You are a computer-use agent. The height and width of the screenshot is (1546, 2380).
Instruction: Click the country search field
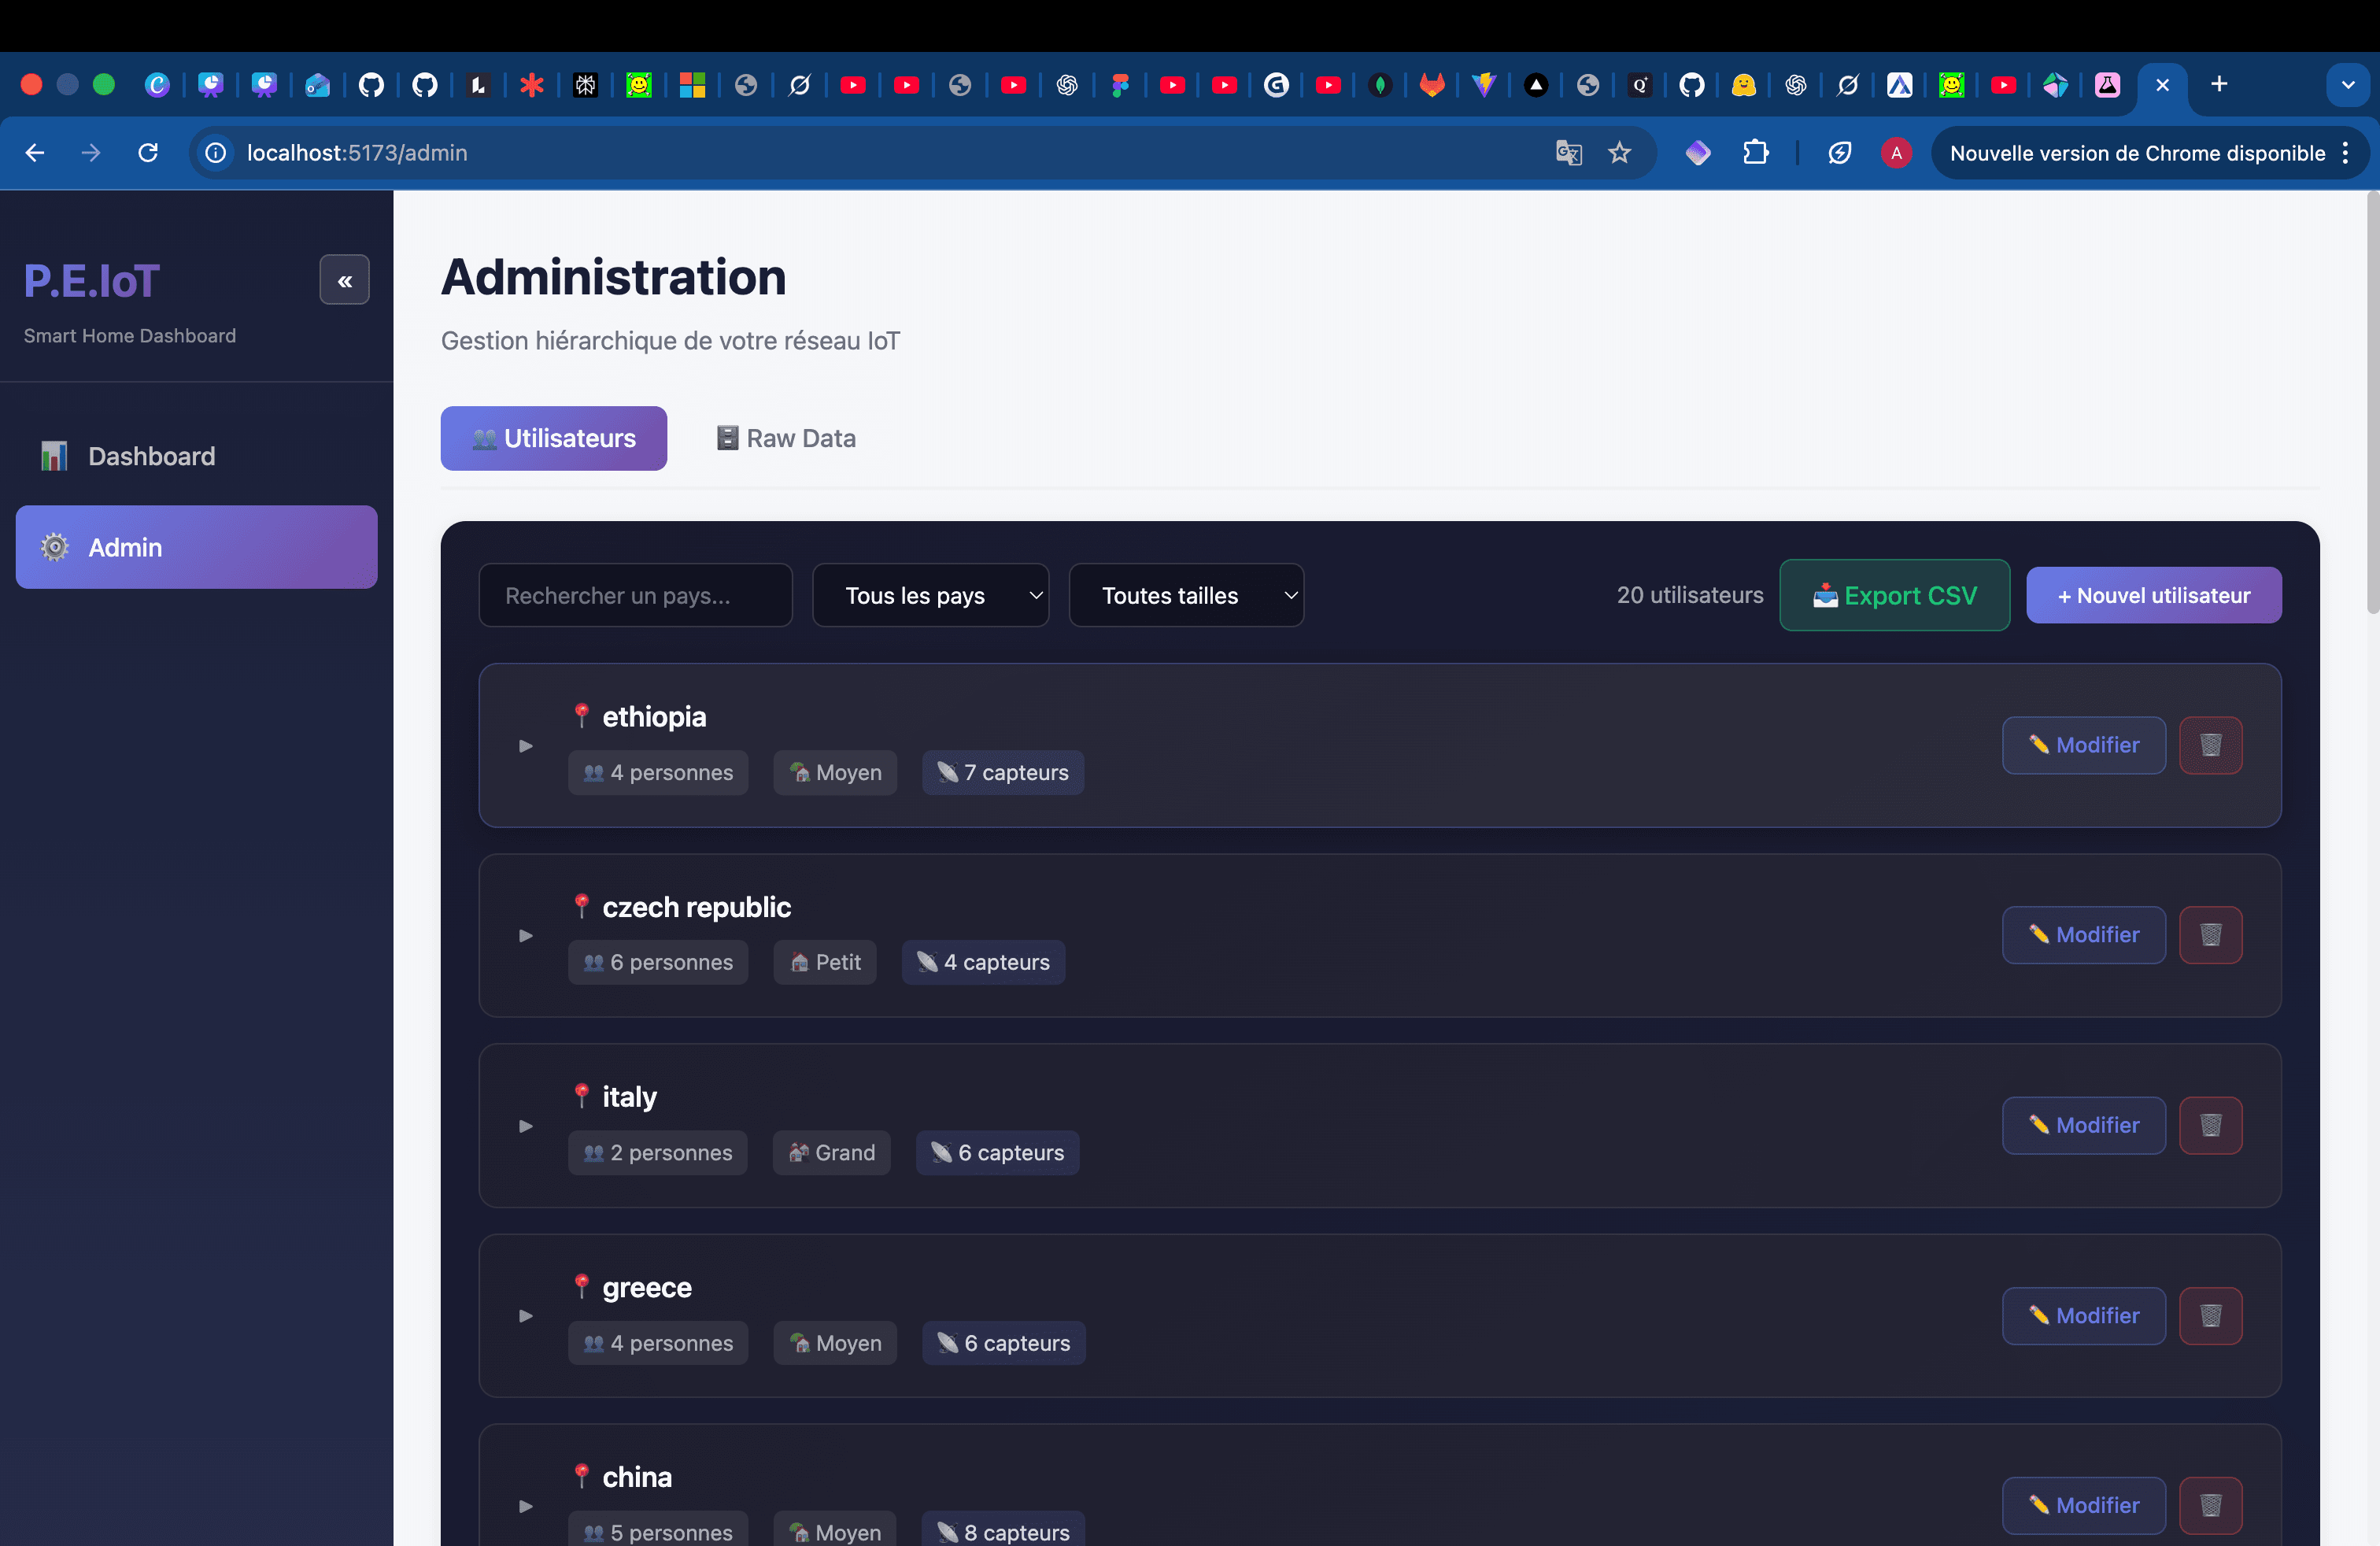(635, 595)
